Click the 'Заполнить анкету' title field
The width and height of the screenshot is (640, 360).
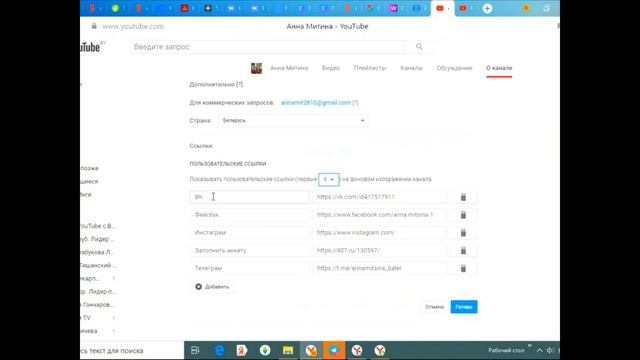tap(249, 251)
